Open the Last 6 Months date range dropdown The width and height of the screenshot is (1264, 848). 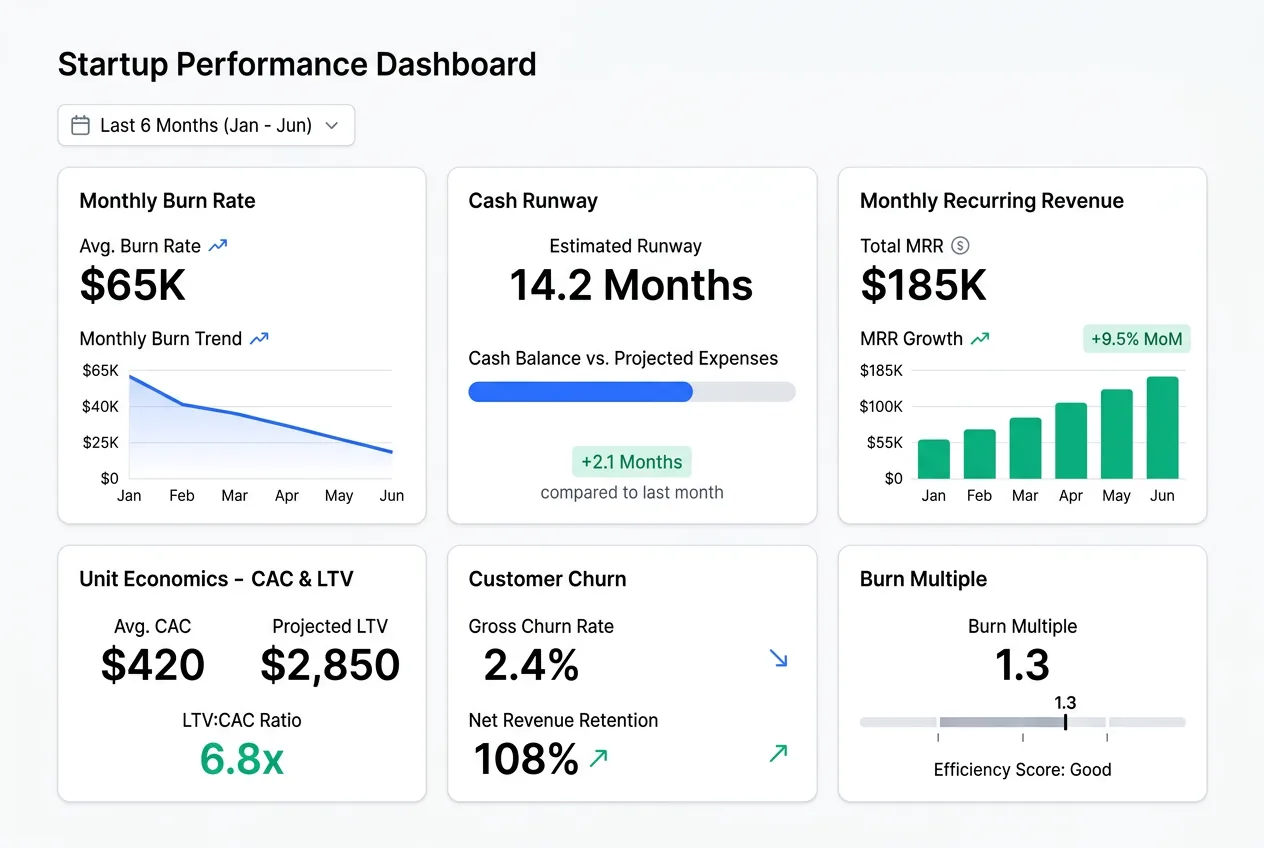pyautogui.click(x=206, y=124)
